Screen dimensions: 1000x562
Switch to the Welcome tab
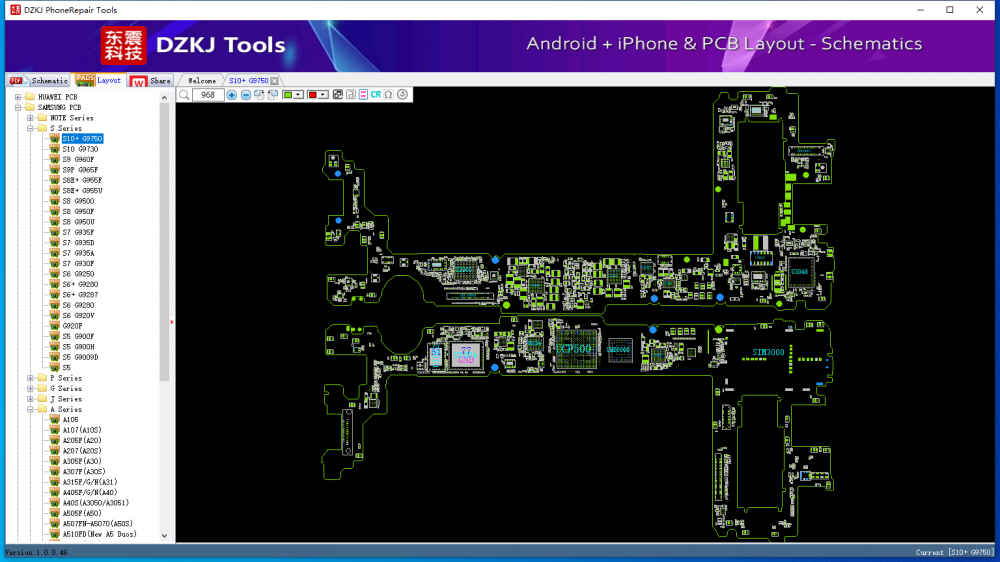click(201, 80)
